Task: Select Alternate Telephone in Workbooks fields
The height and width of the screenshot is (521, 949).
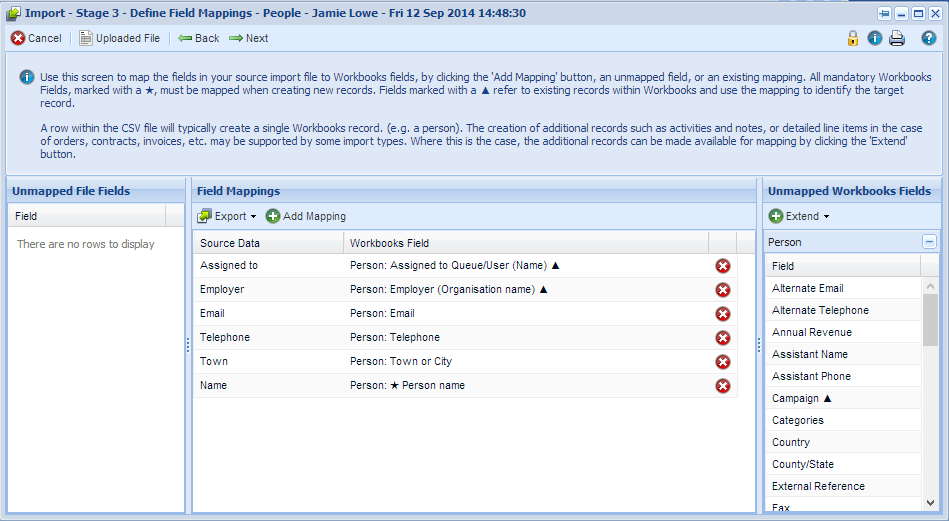Action: coord(843,310)
